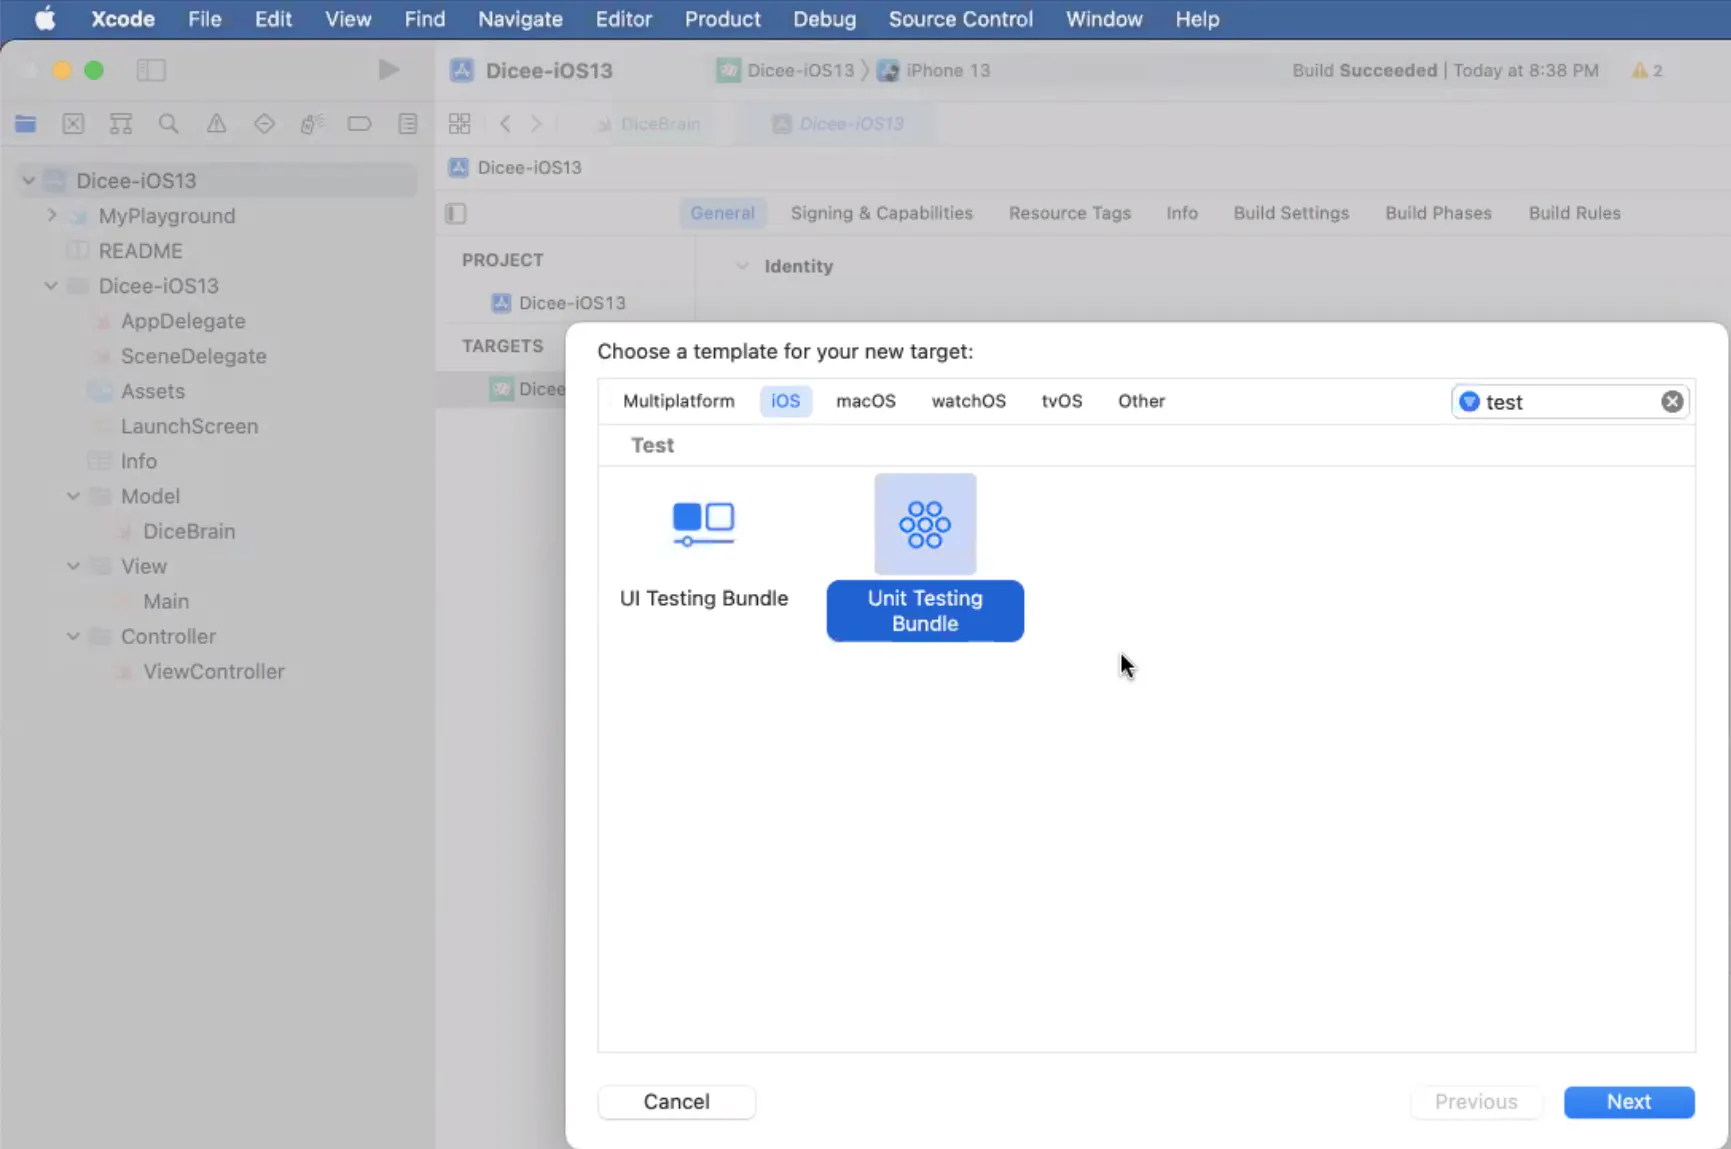Switch to the Other template tab
Screen dimensions: 1731x1149
[x=1141, y=401]
